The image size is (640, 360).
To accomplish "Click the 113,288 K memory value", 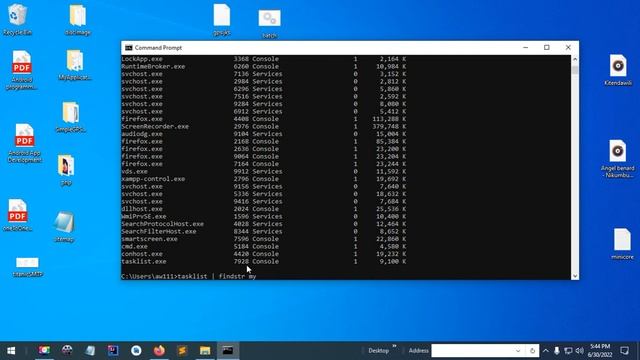I will (x=389, y=119).
